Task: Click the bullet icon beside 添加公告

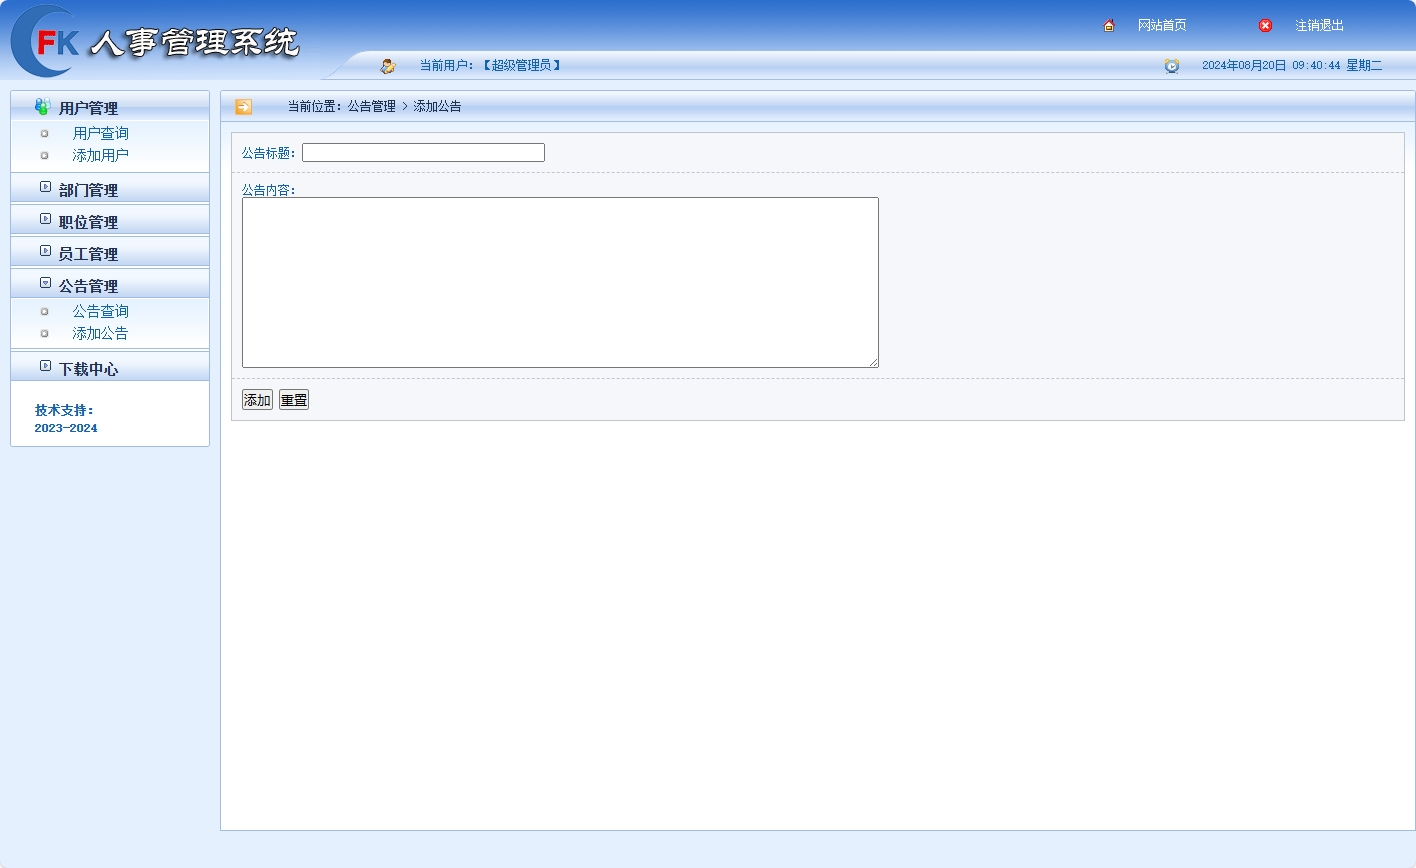Action: pos(44,333)
